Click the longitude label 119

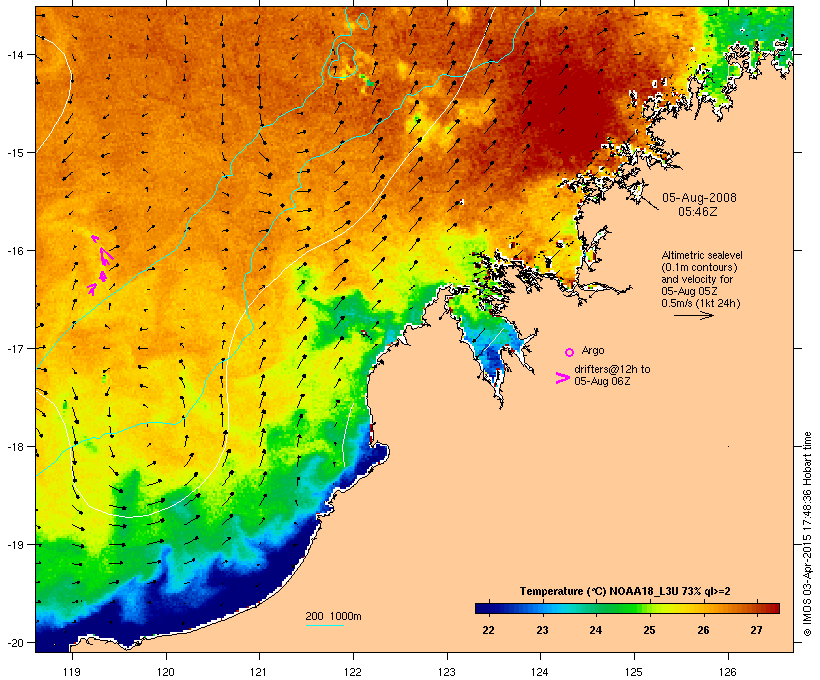click(72, 672)
